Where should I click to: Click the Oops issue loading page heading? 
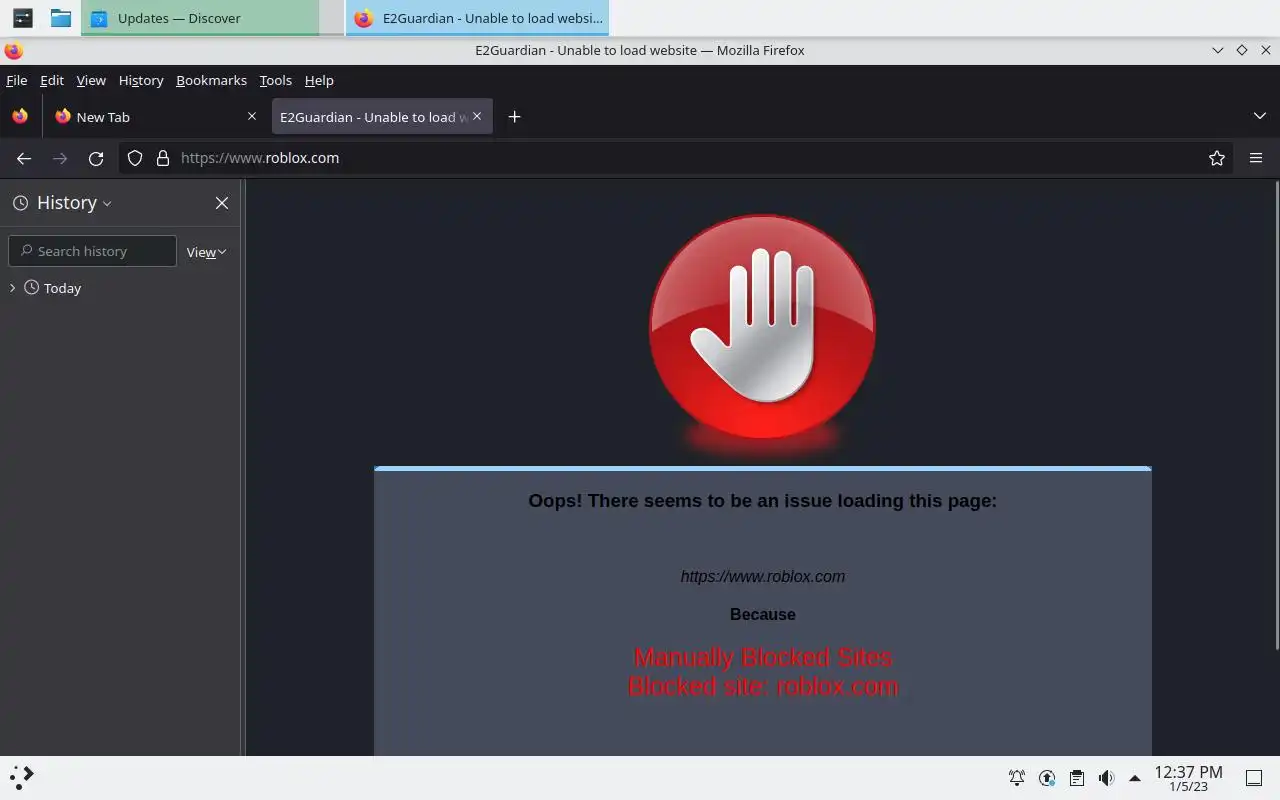[762, 500]
